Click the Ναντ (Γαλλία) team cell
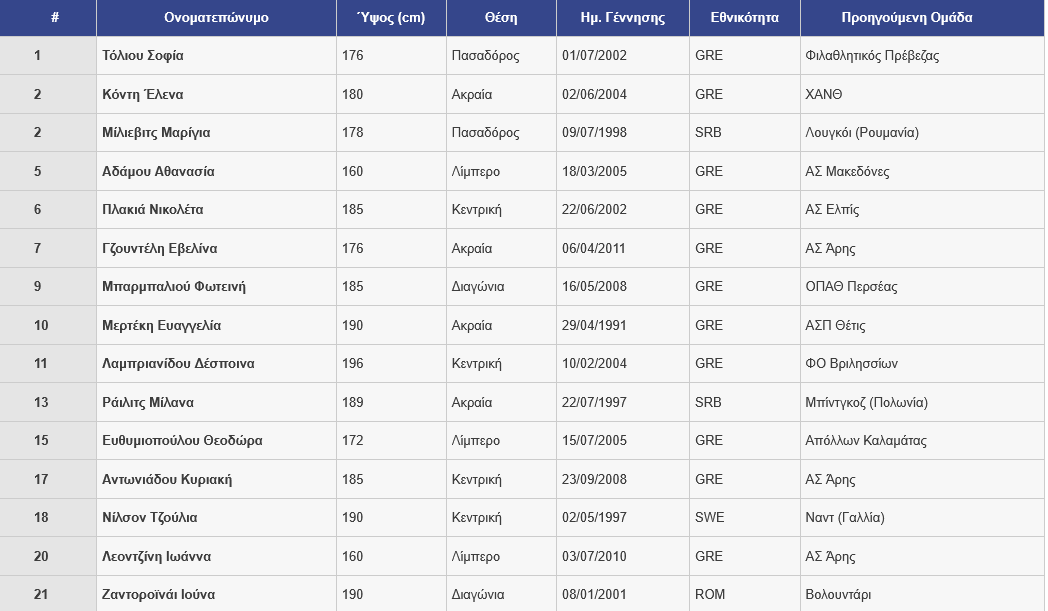1048x611 pixels. click(845, 518)
